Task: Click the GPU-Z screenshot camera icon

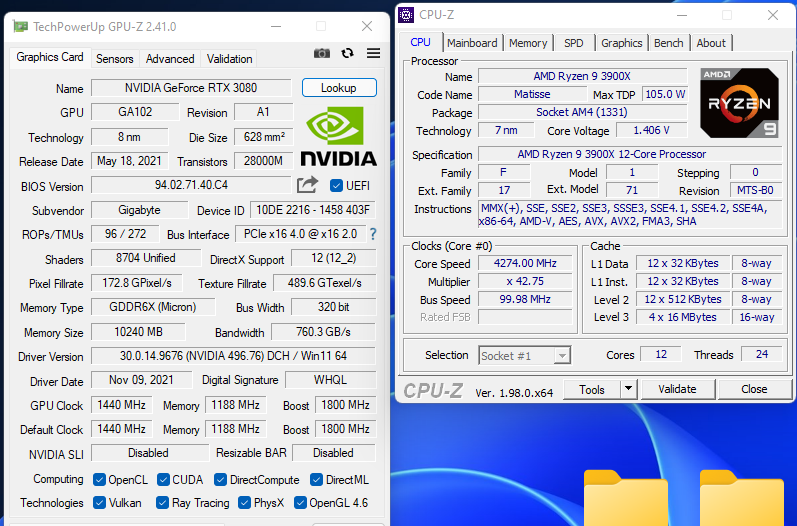Action: (x=322, y=53)
